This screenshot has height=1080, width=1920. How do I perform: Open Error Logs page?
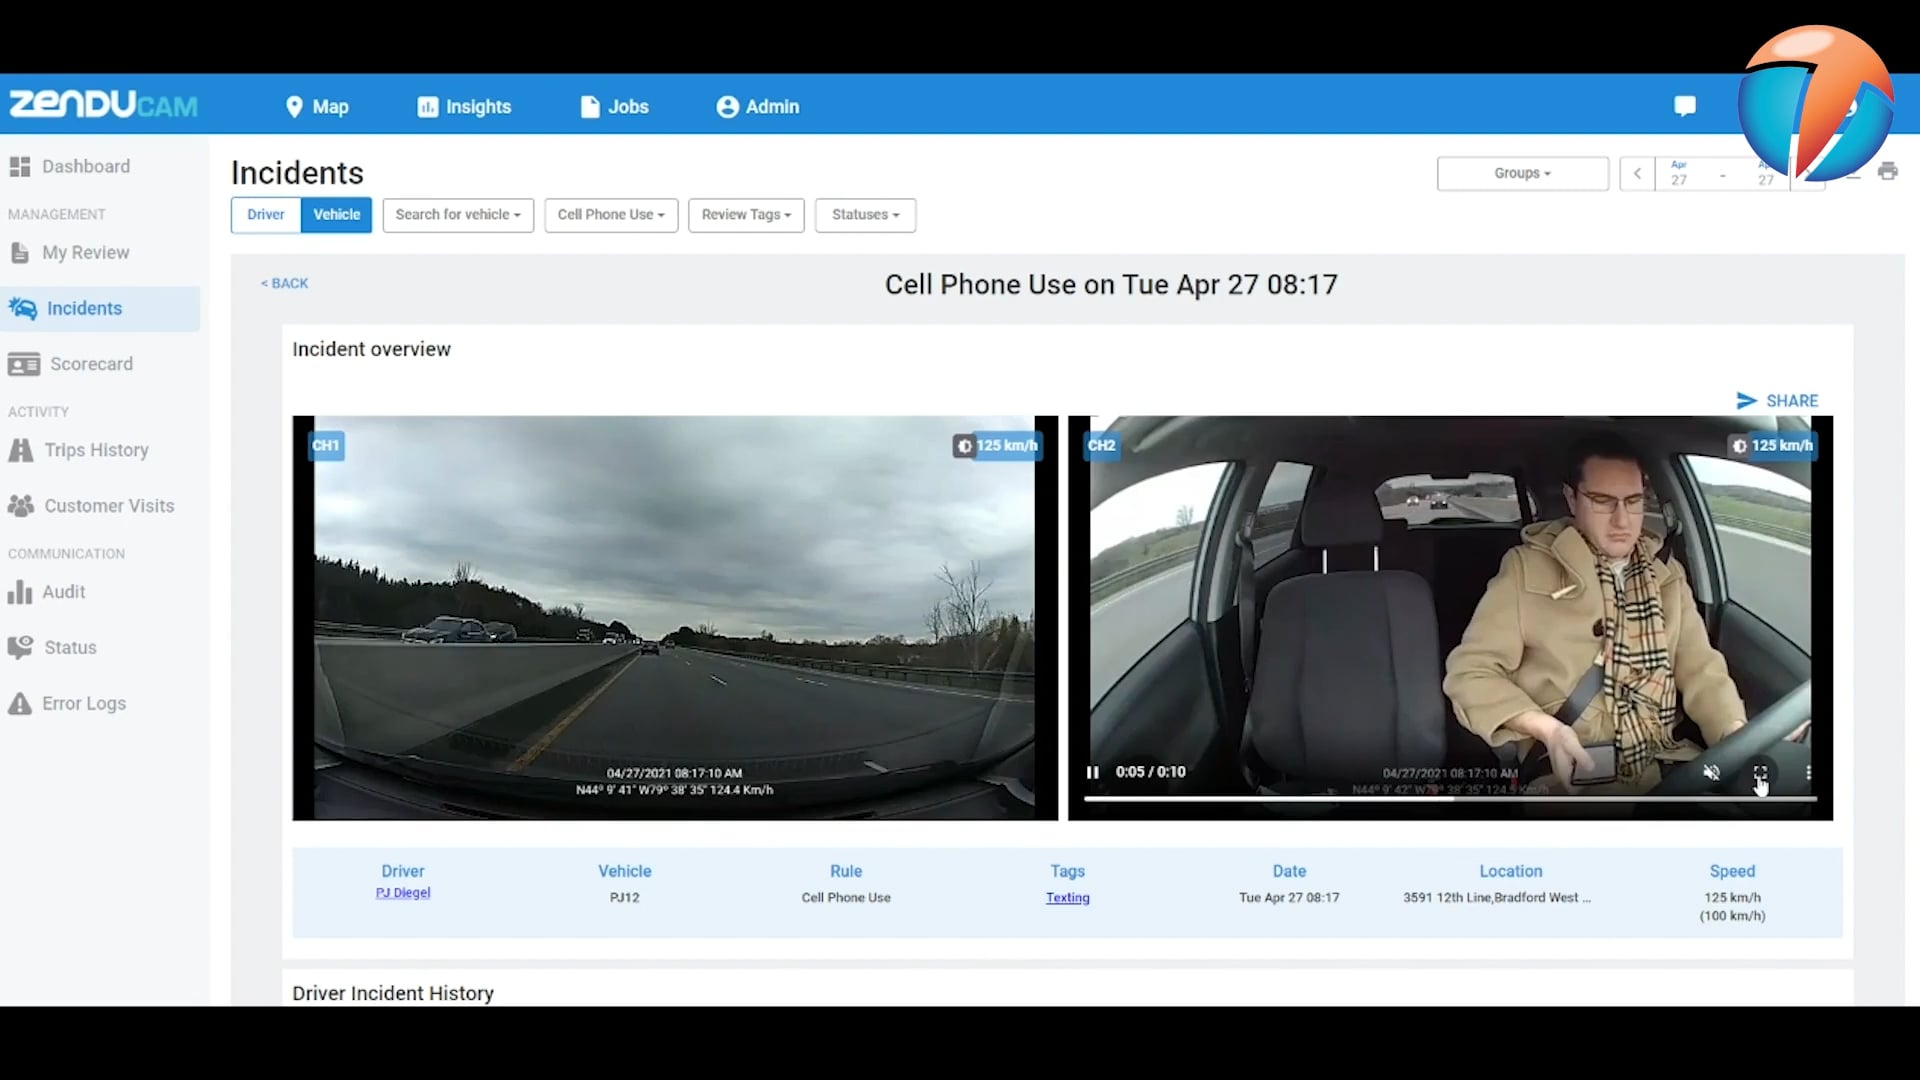(84, 704)
